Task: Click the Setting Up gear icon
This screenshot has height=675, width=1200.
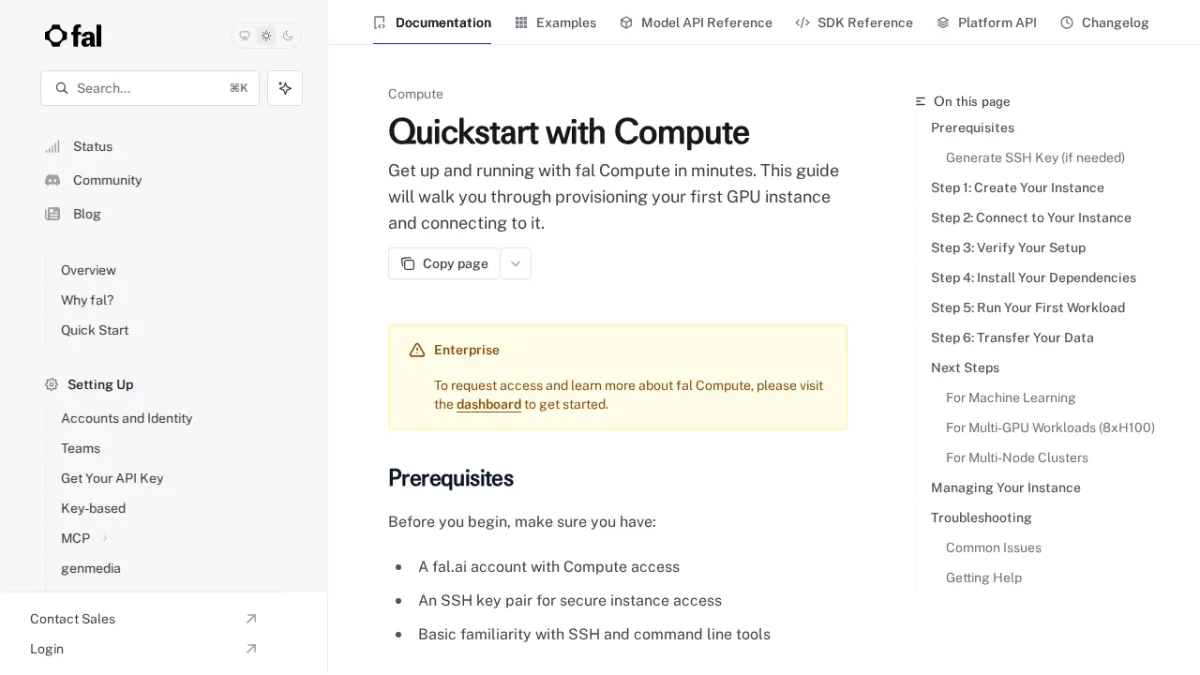Action: pos(52,384)
